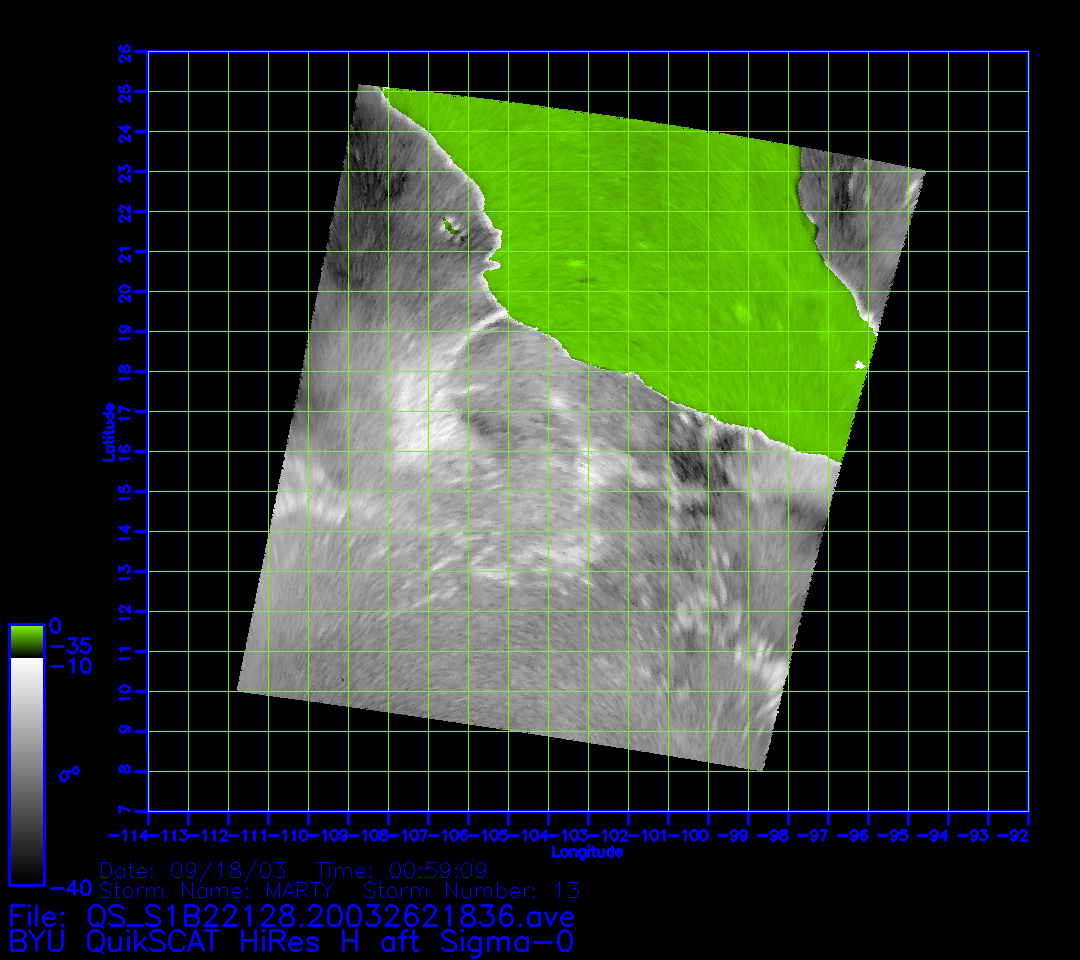Click the latitude 7 tick label

coord(126,811)
